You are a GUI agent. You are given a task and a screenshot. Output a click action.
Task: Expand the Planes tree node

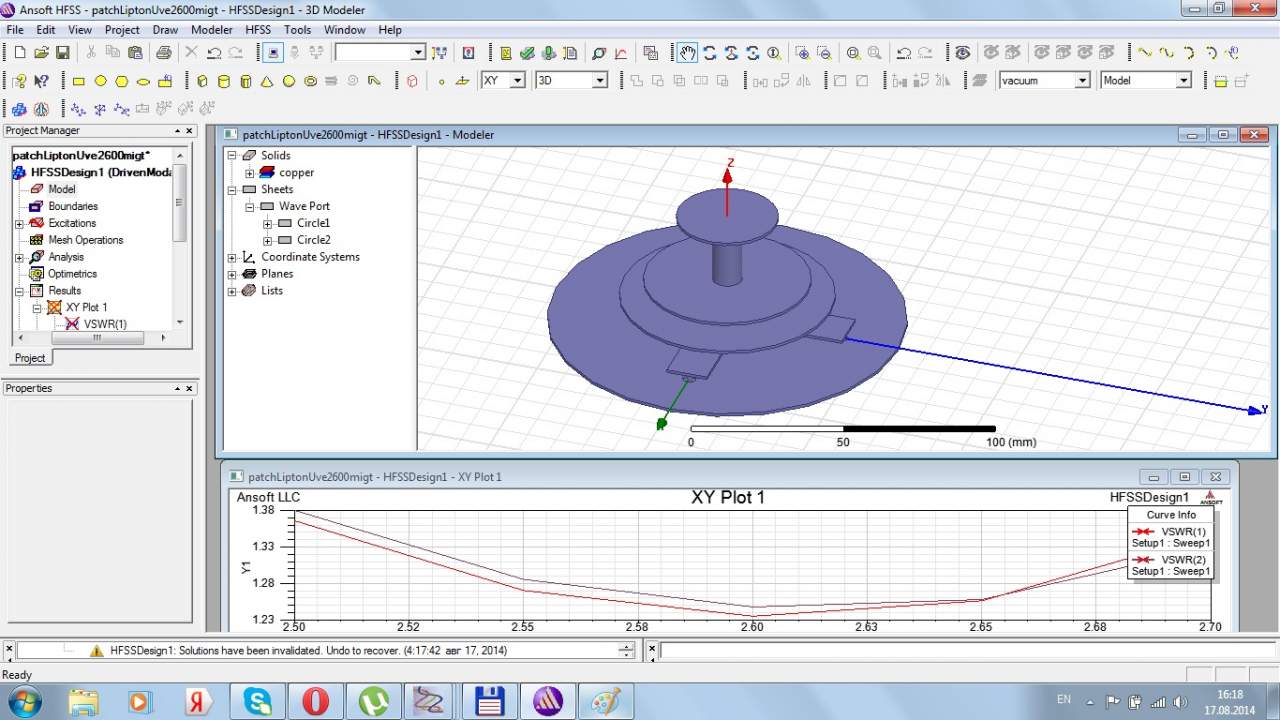232,274
